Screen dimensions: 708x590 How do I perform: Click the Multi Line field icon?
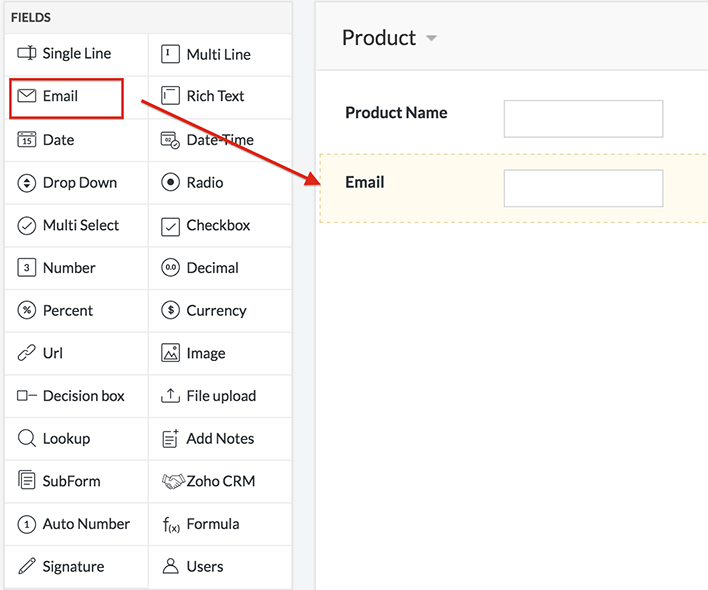tap(170, 54)
